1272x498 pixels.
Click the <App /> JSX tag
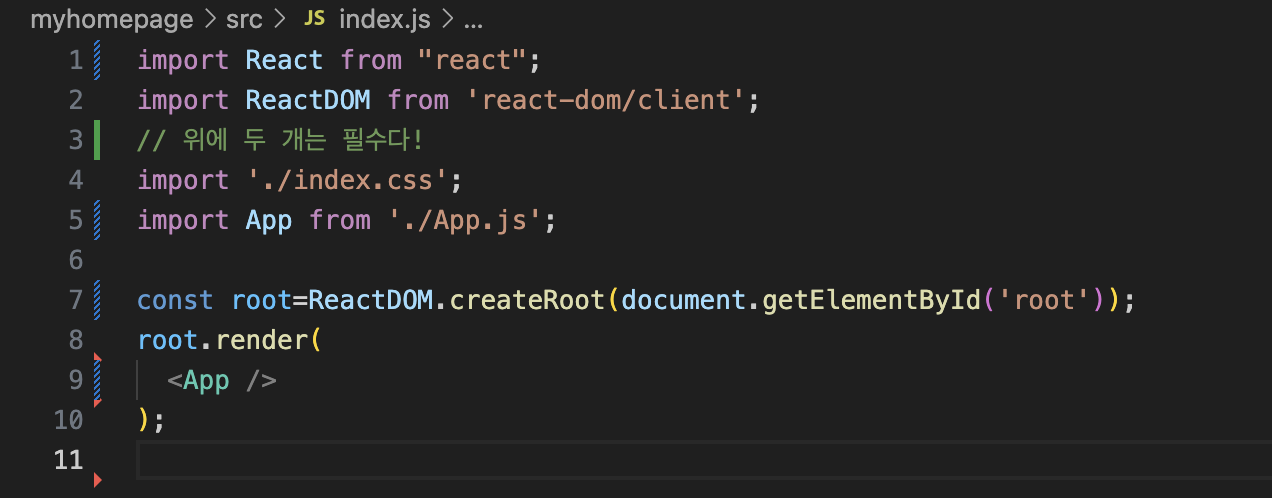pyautogui.click(x=222, y=380)
